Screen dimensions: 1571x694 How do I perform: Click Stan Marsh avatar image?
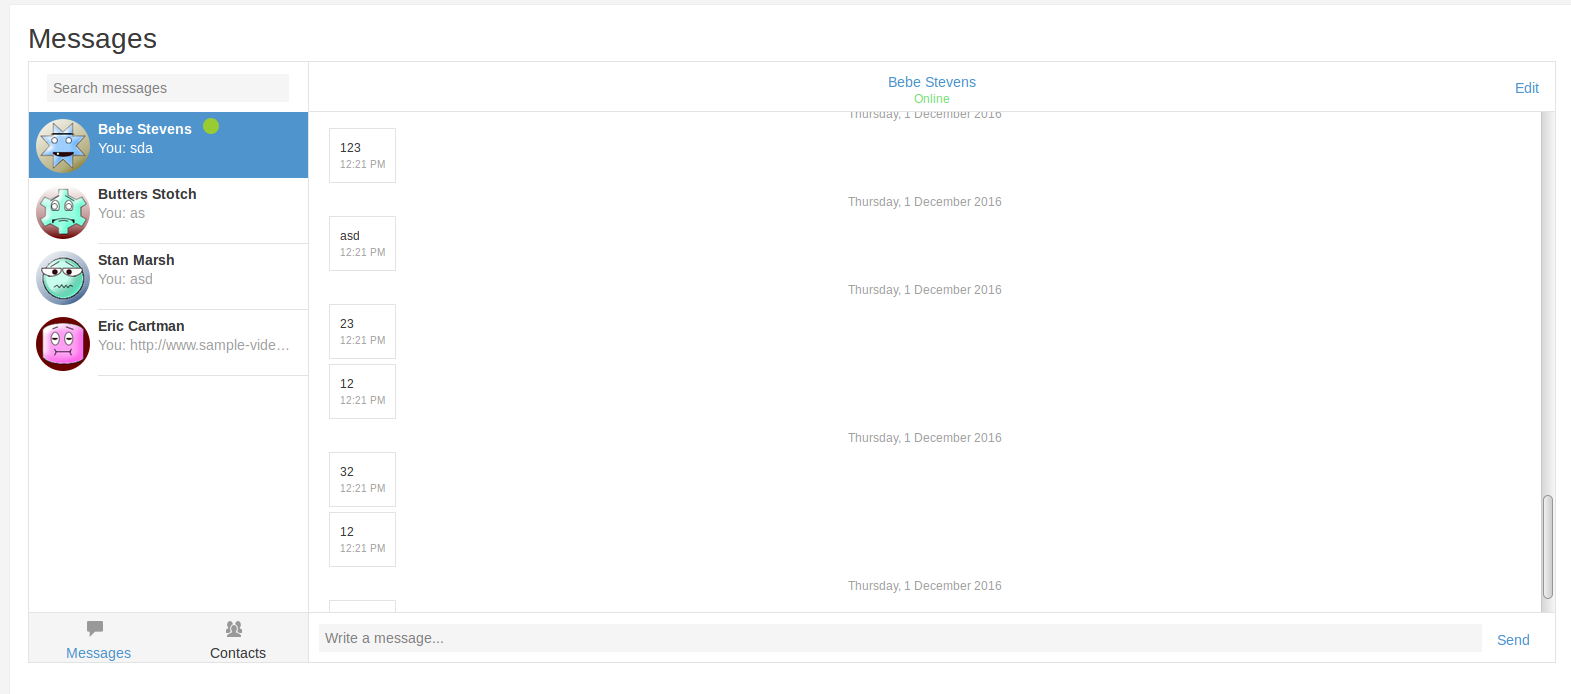(x=63, y=278)
